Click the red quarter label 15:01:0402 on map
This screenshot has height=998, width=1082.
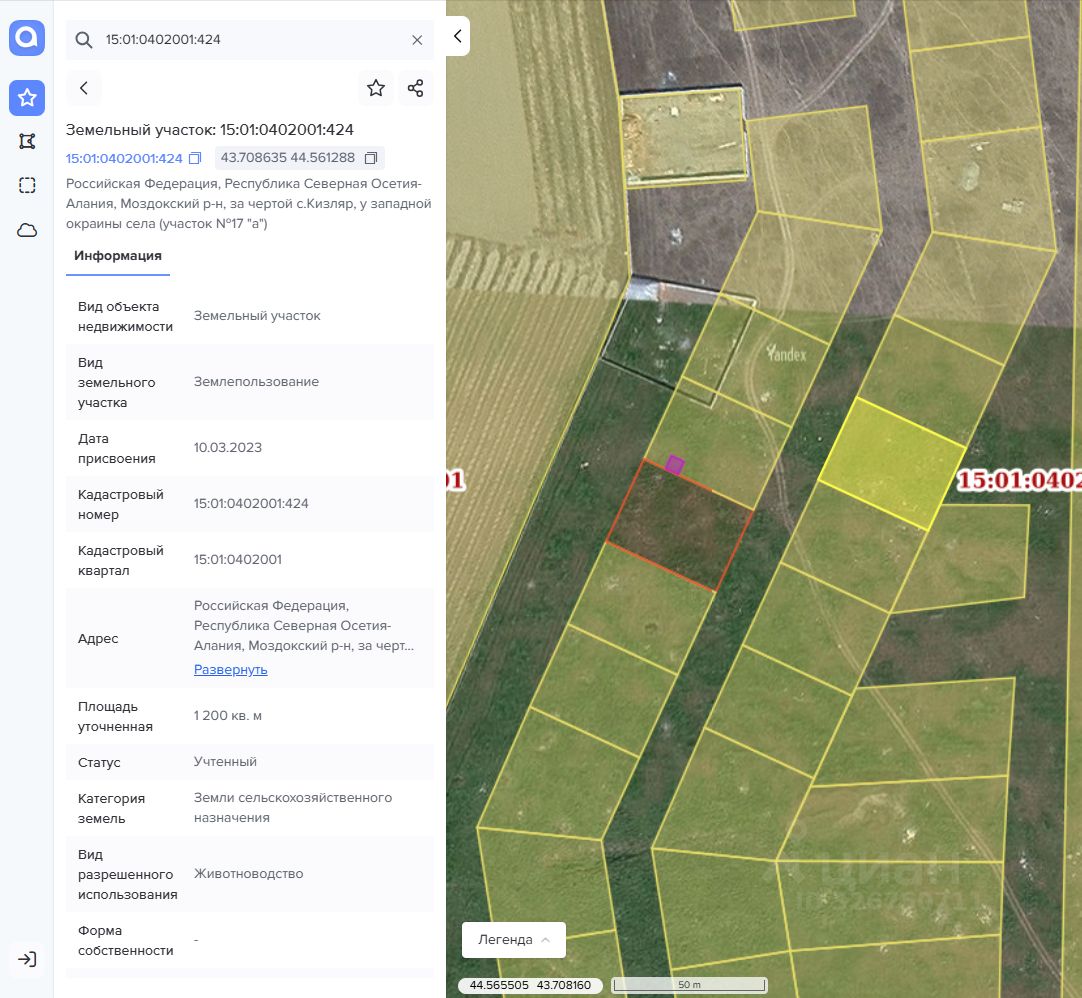point(1019,480)
